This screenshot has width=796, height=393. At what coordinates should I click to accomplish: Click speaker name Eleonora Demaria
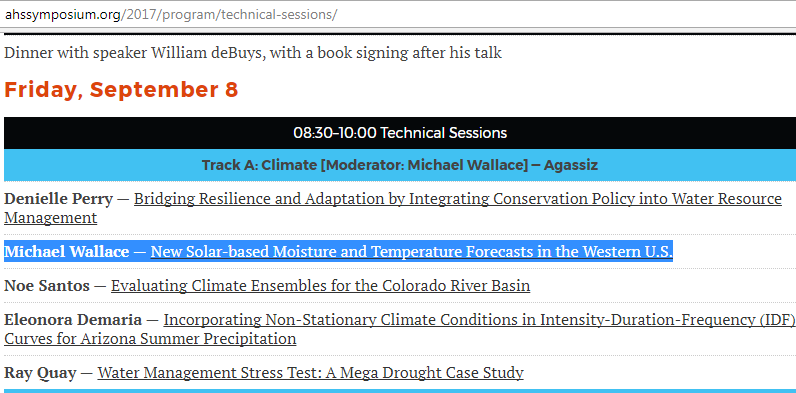pyautogui.click(x=73, y=320)
